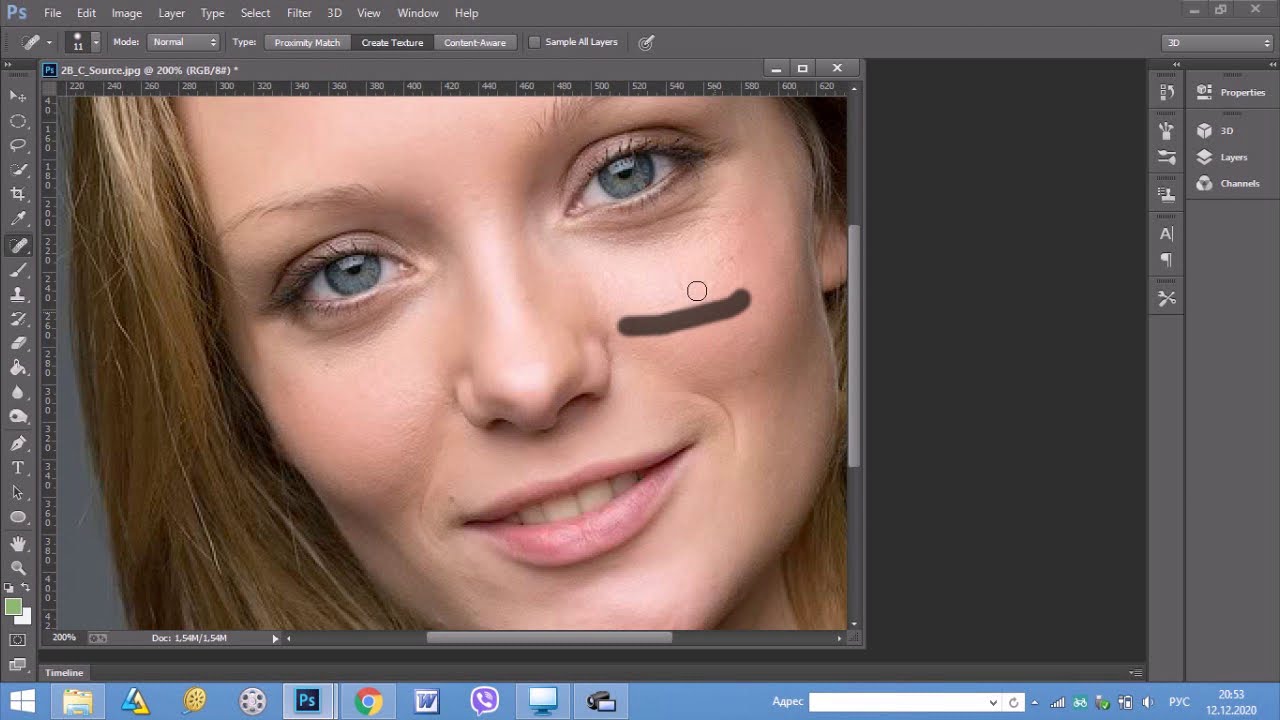
Task: Open the Filter menu
Action: coord(299,13)
